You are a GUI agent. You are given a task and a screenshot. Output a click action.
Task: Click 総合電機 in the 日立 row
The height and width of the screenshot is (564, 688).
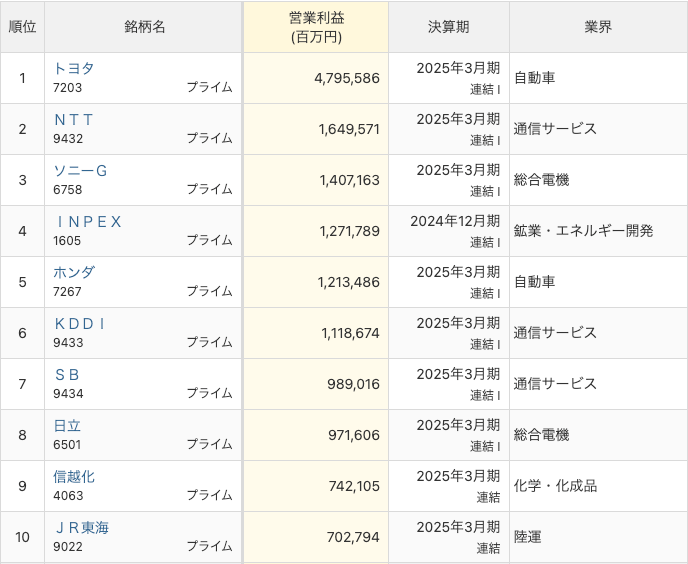point(541,435)
